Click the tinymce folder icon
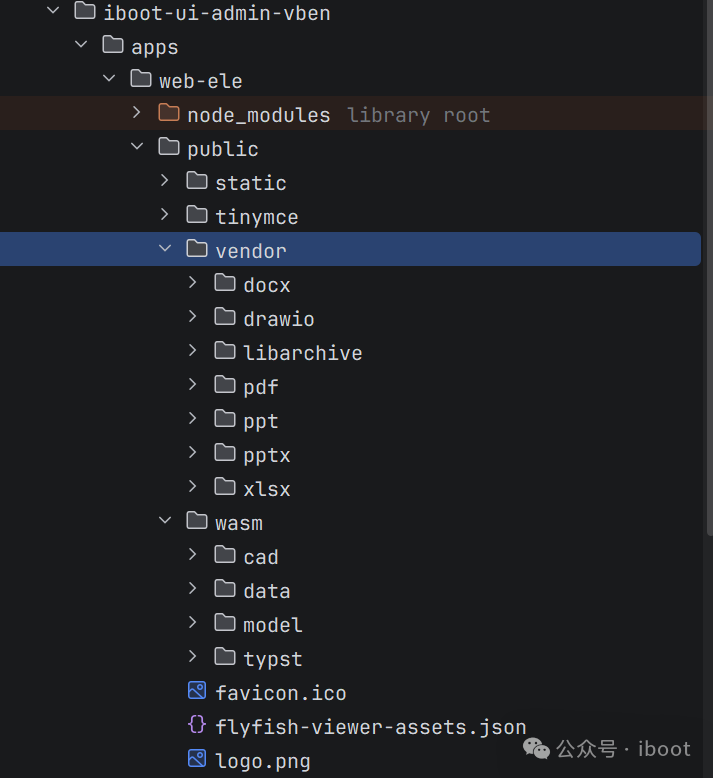 click(x=197, y=215)
